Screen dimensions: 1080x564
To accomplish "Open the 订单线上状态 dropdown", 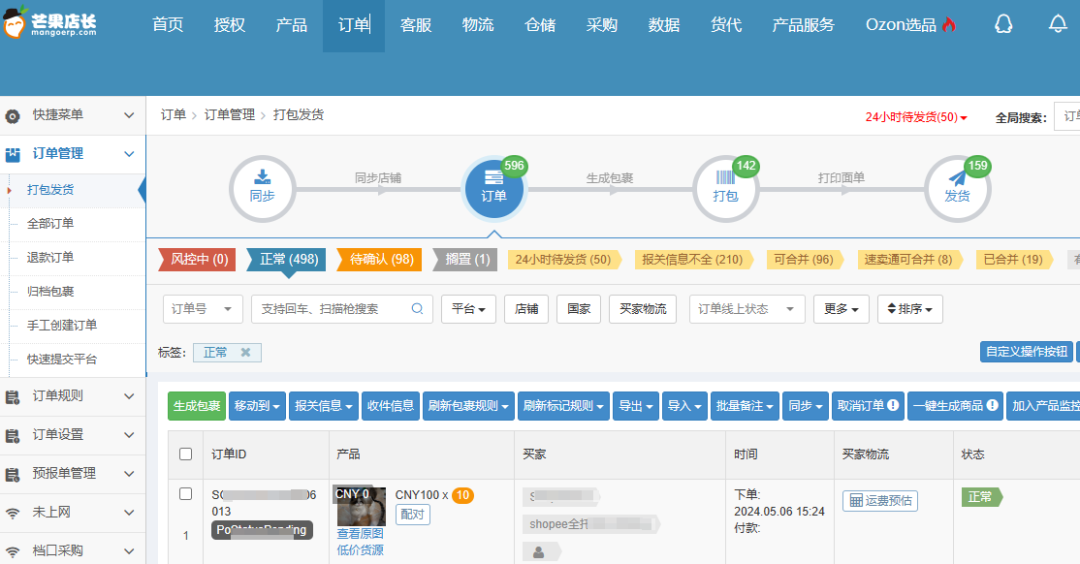I will pyautogui.click(x=747, y=309).
